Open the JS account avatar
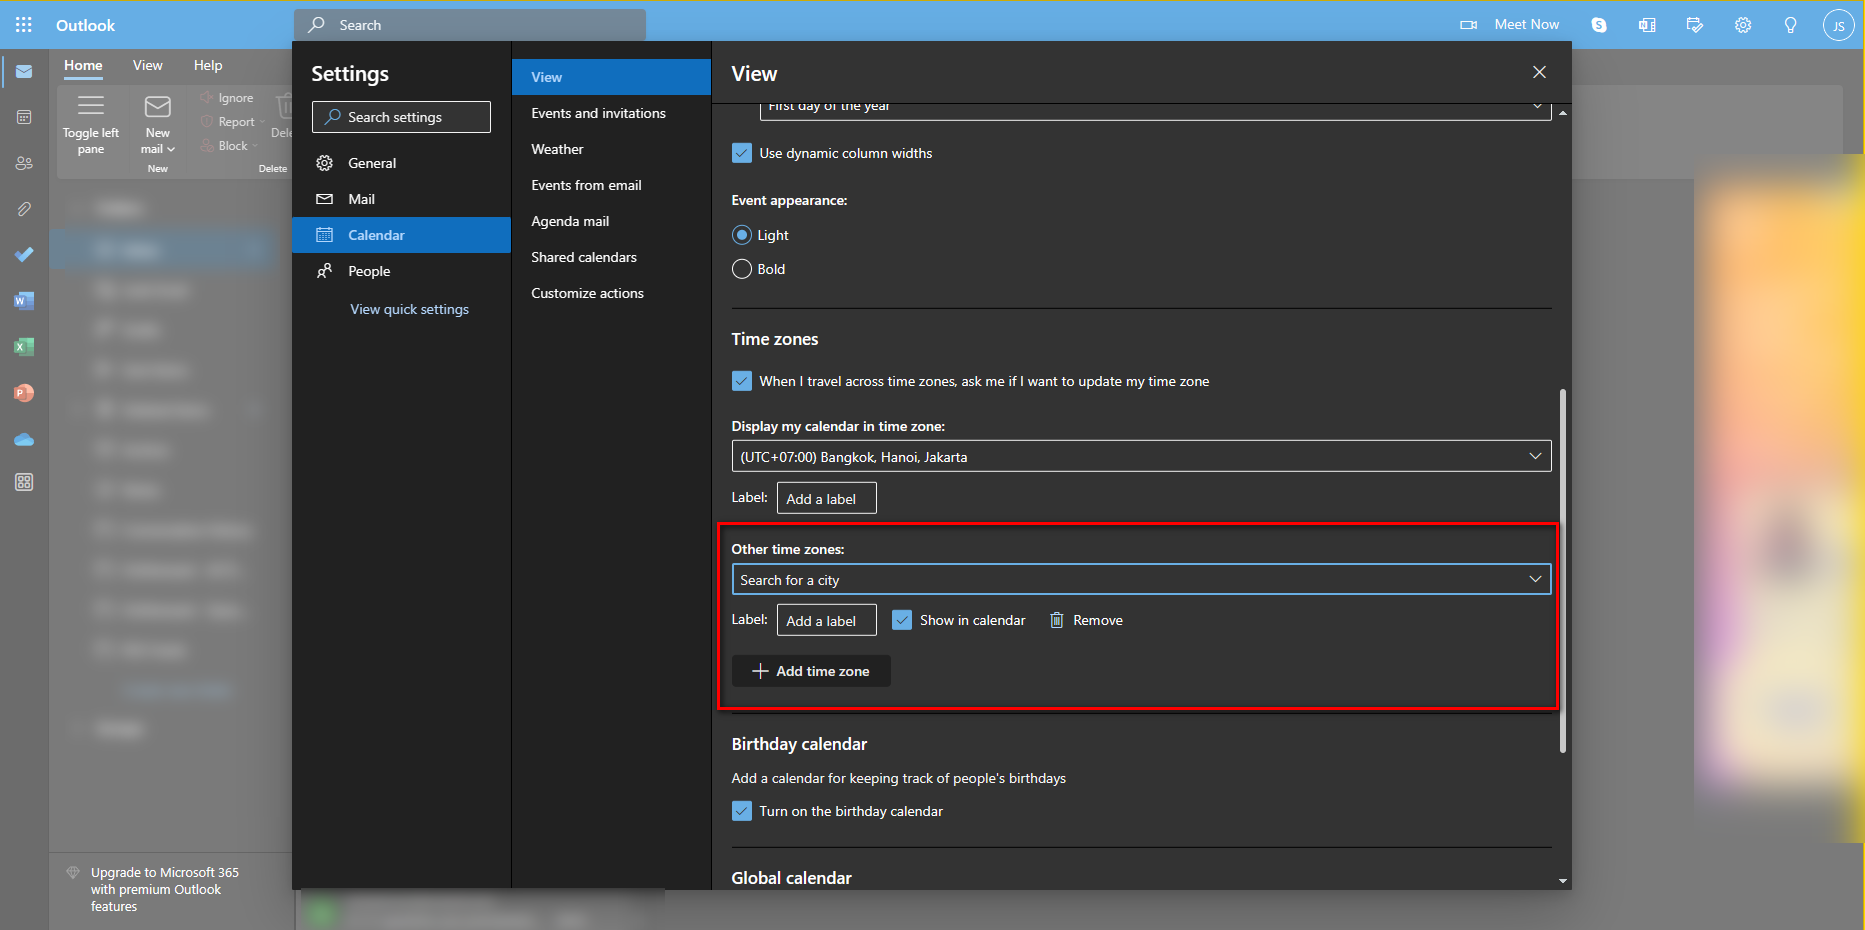Screen dimensions: 1865x930 pos(1838,25)
